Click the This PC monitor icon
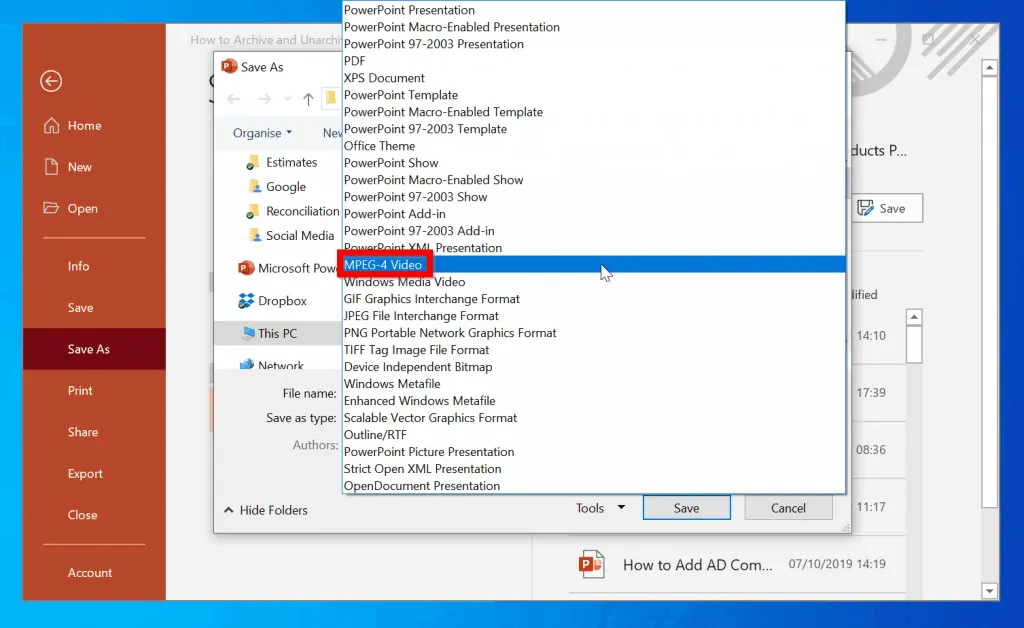 (x=249, y=333)
